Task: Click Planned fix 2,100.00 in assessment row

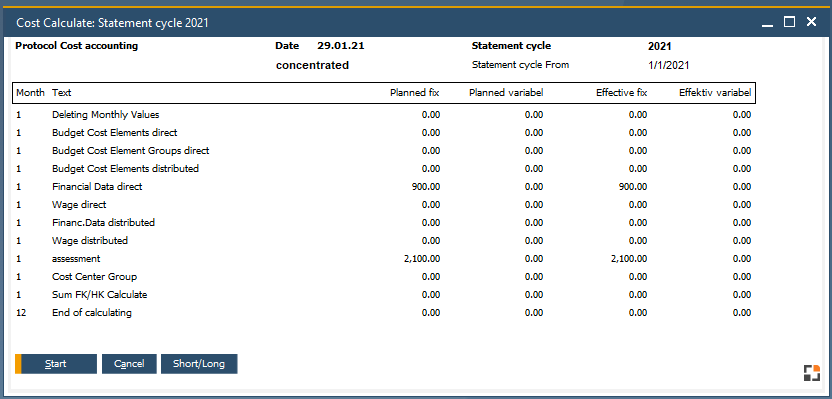Action: coord(422,259)
